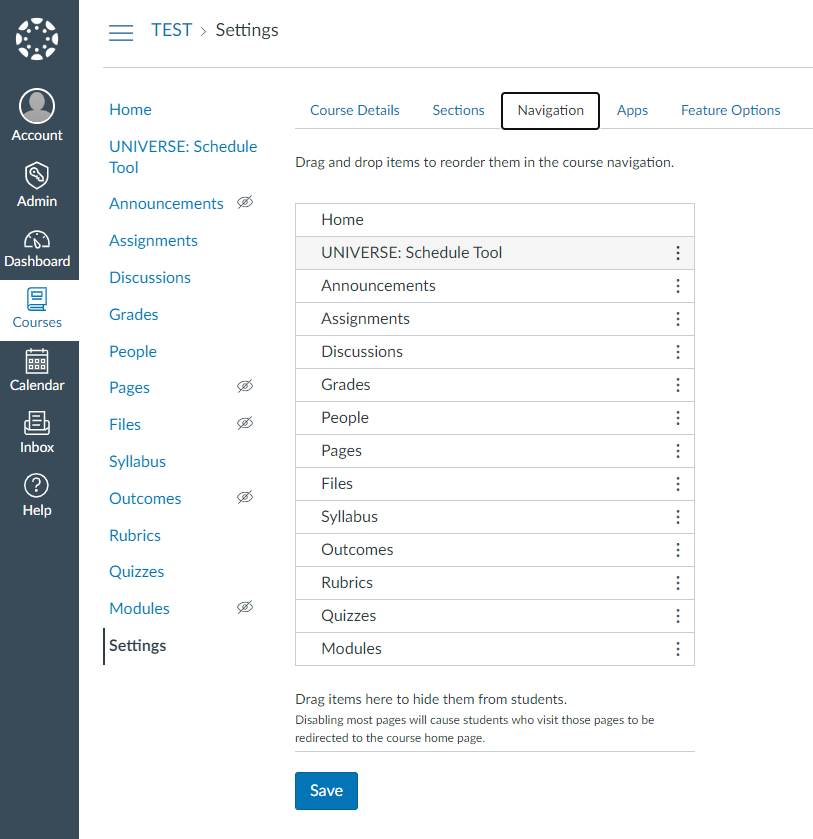This screenshot has width=813, height=839.
Task: Open options menu for Quizzes row
Action: (678, 616)
